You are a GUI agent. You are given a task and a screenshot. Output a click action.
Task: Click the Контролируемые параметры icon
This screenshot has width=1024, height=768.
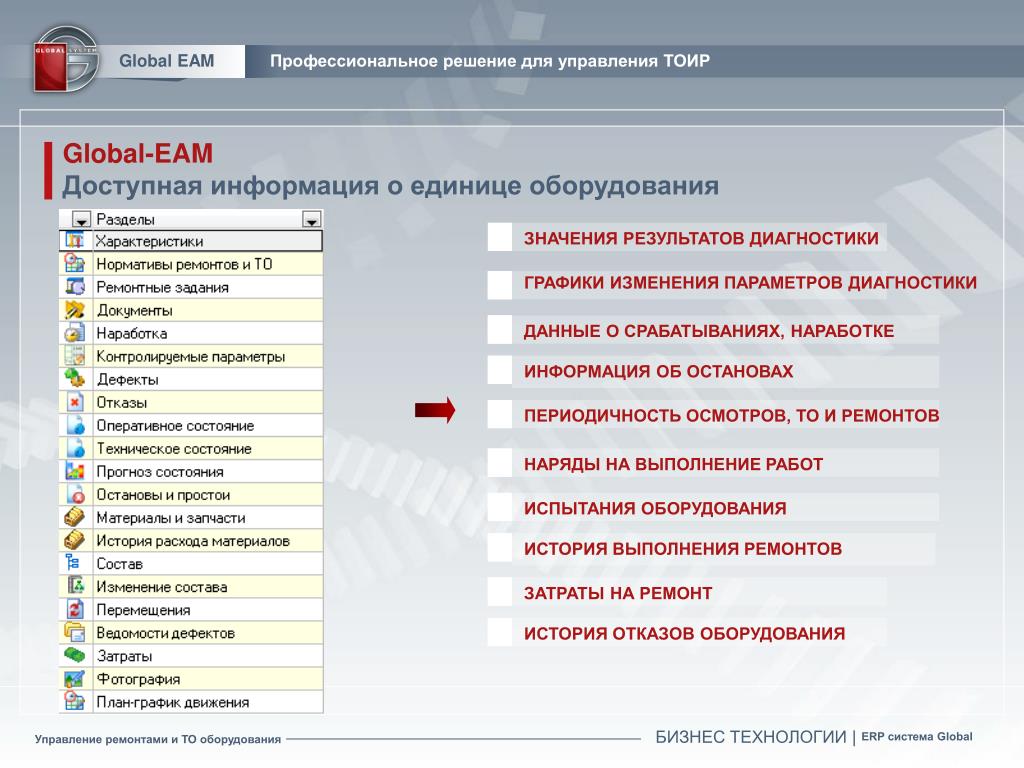click(x=75, y=356)
